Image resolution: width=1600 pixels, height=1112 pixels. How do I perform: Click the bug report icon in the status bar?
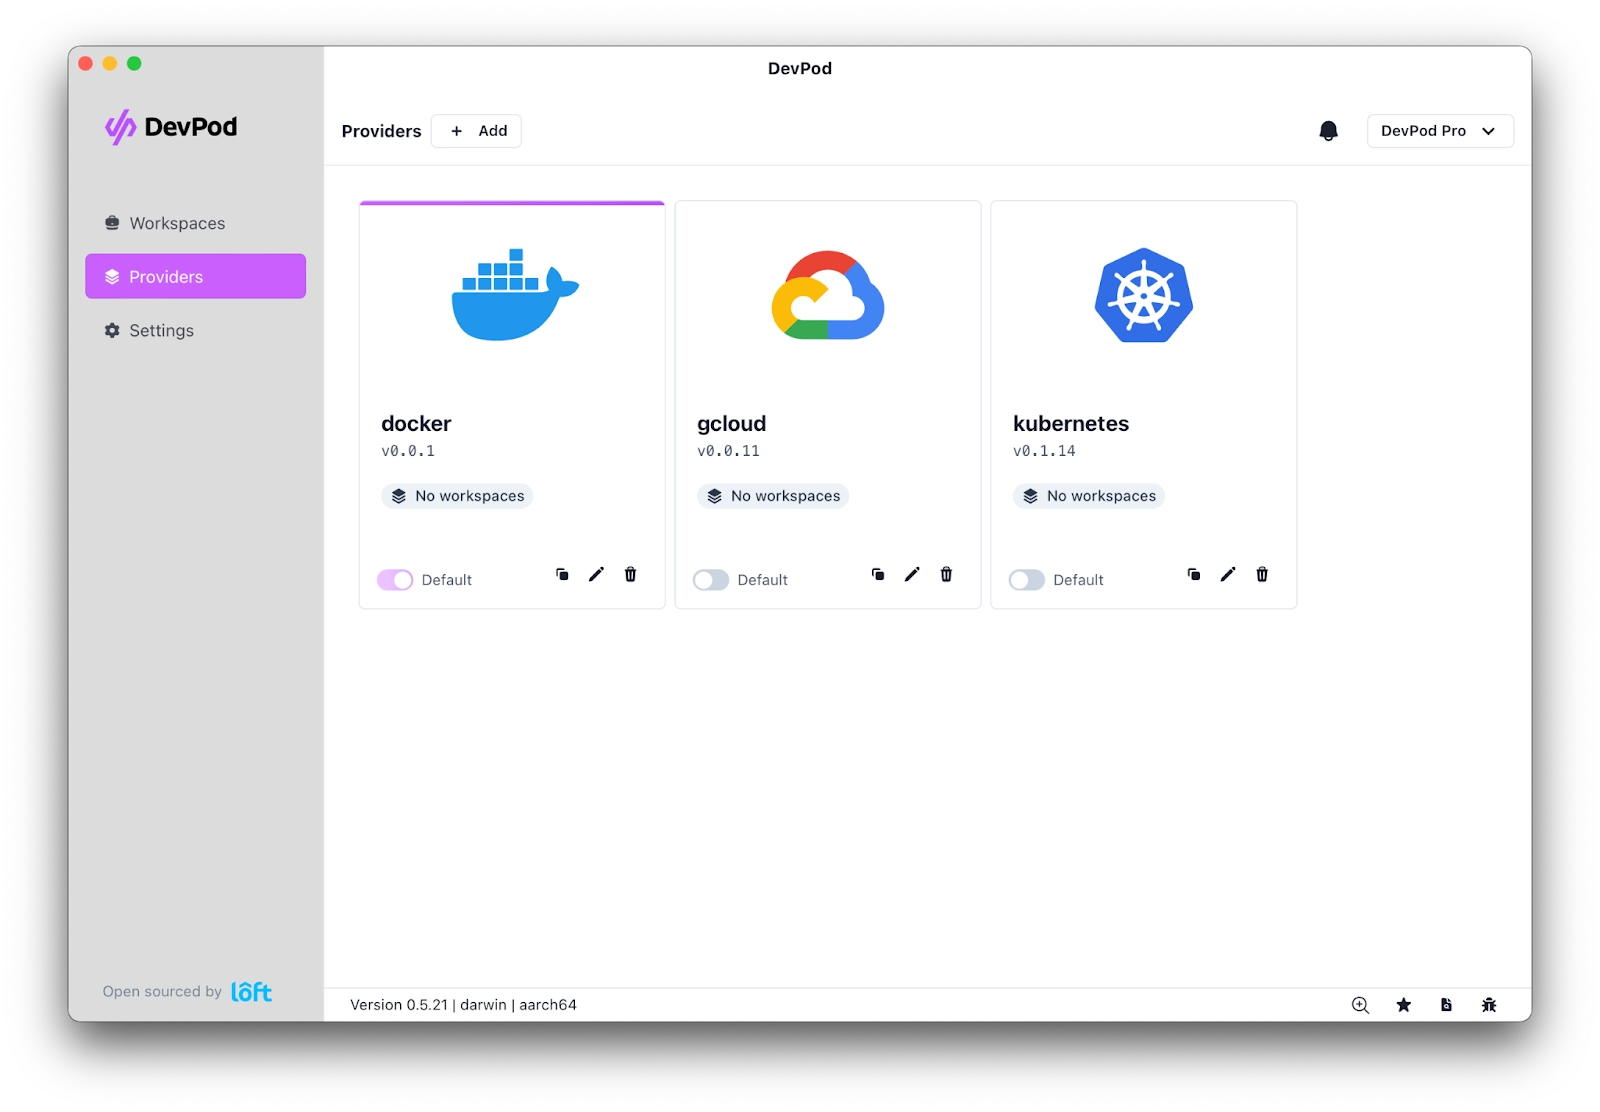tap(1489, 1005)
